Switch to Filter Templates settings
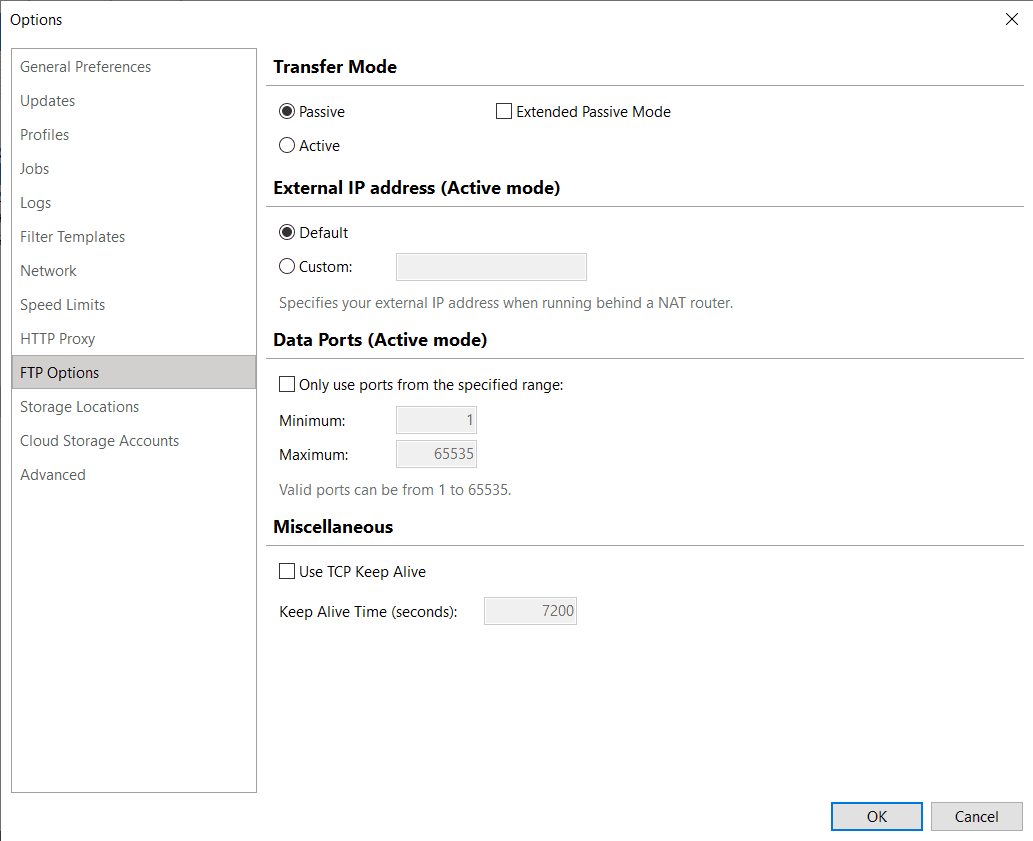This screenshot has height=841, width=1033. click(73, 237)
